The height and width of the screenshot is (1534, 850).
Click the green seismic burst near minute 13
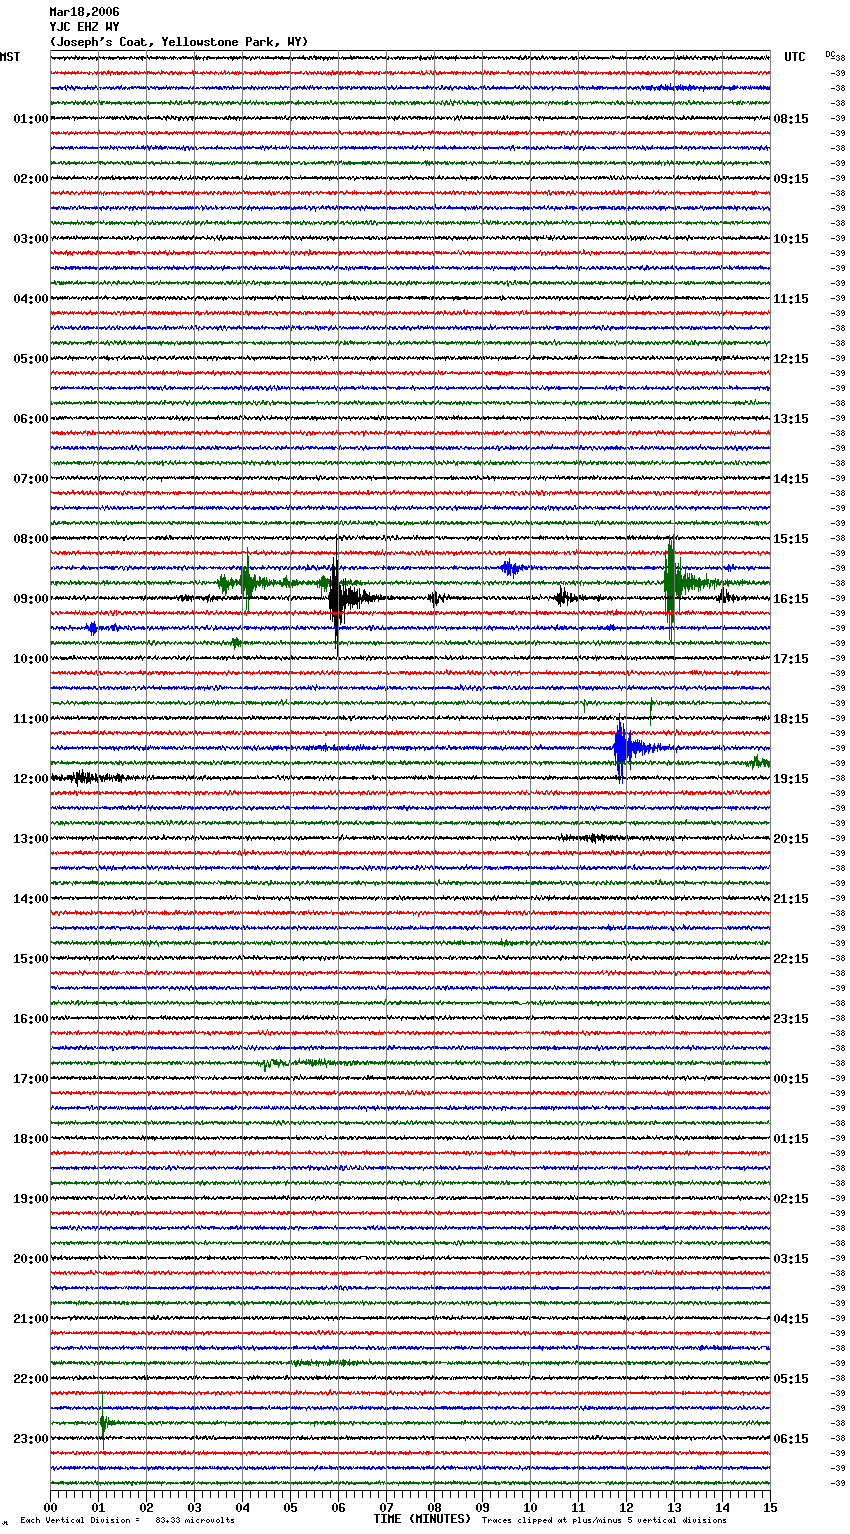(676, 582)
